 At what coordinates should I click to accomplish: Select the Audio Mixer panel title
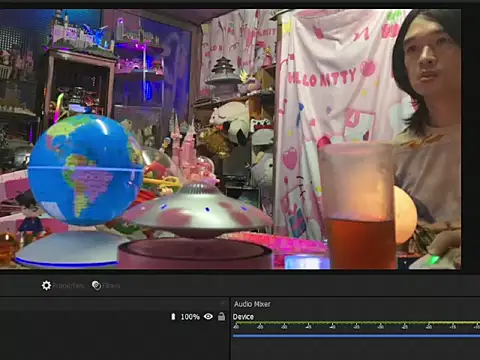(252, 304)
